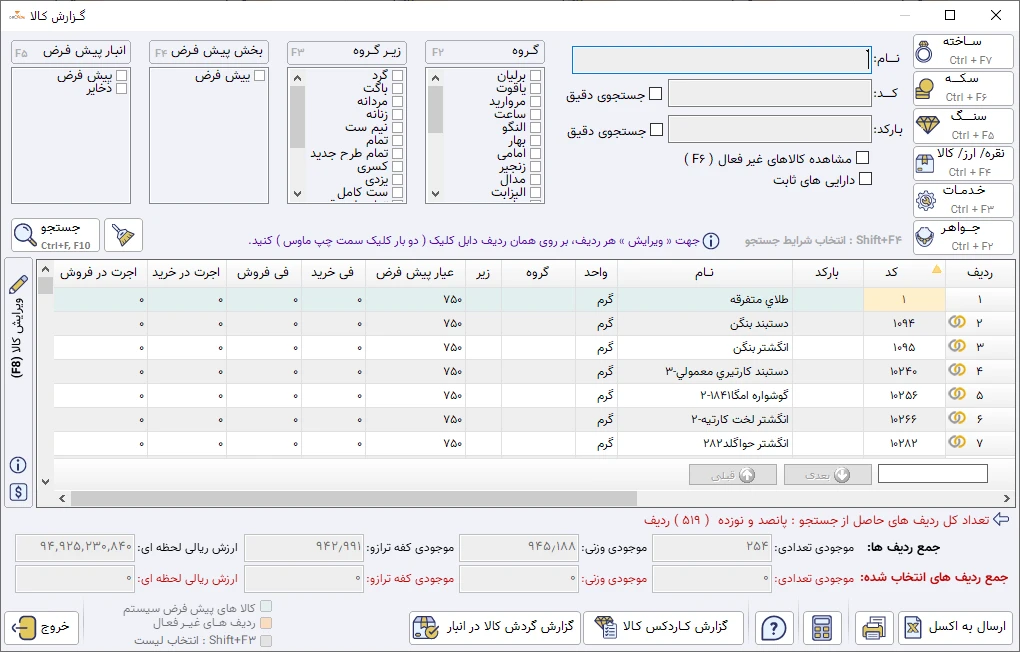The height and width of the screenshot is (652, 1020).
Task: Select the جواهر jewelry item type
Action: 963,238
